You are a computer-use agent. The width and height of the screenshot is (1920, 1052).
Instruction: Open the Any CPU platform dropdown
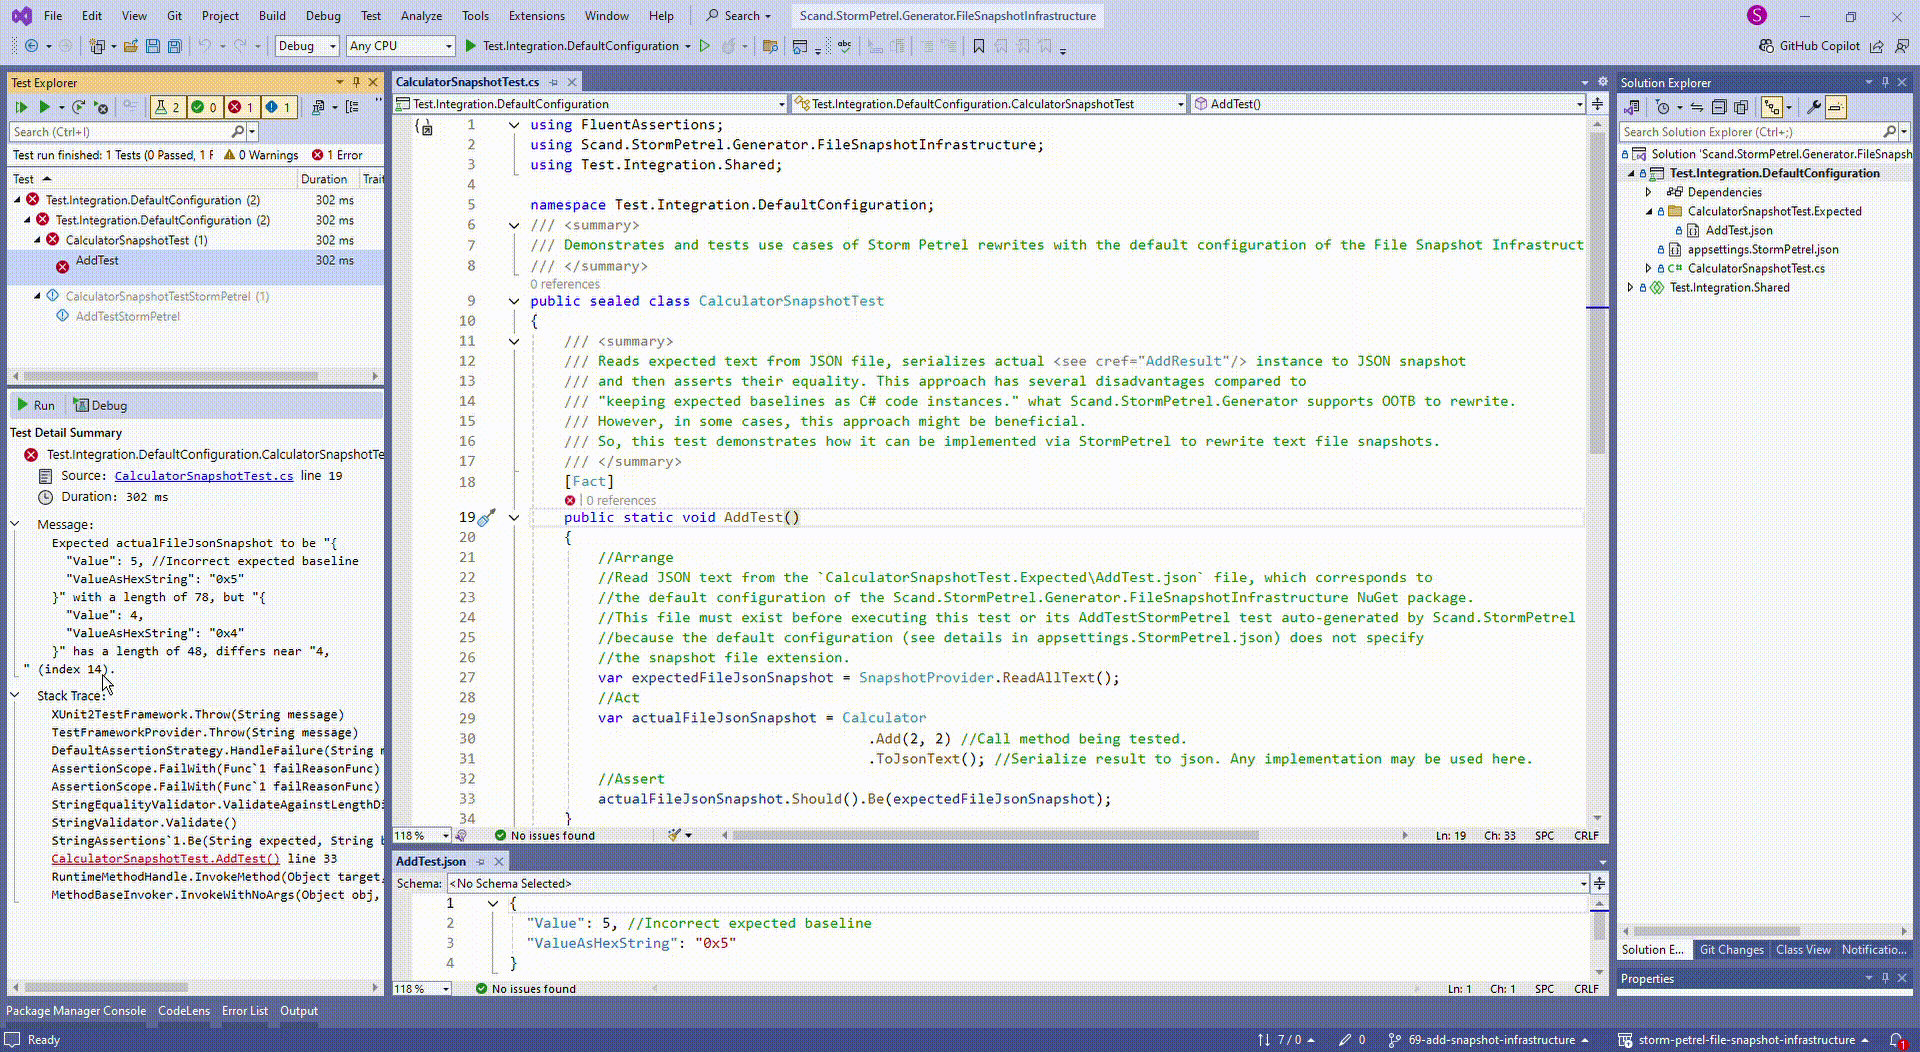pyautogui.click(x=400, y=46)
